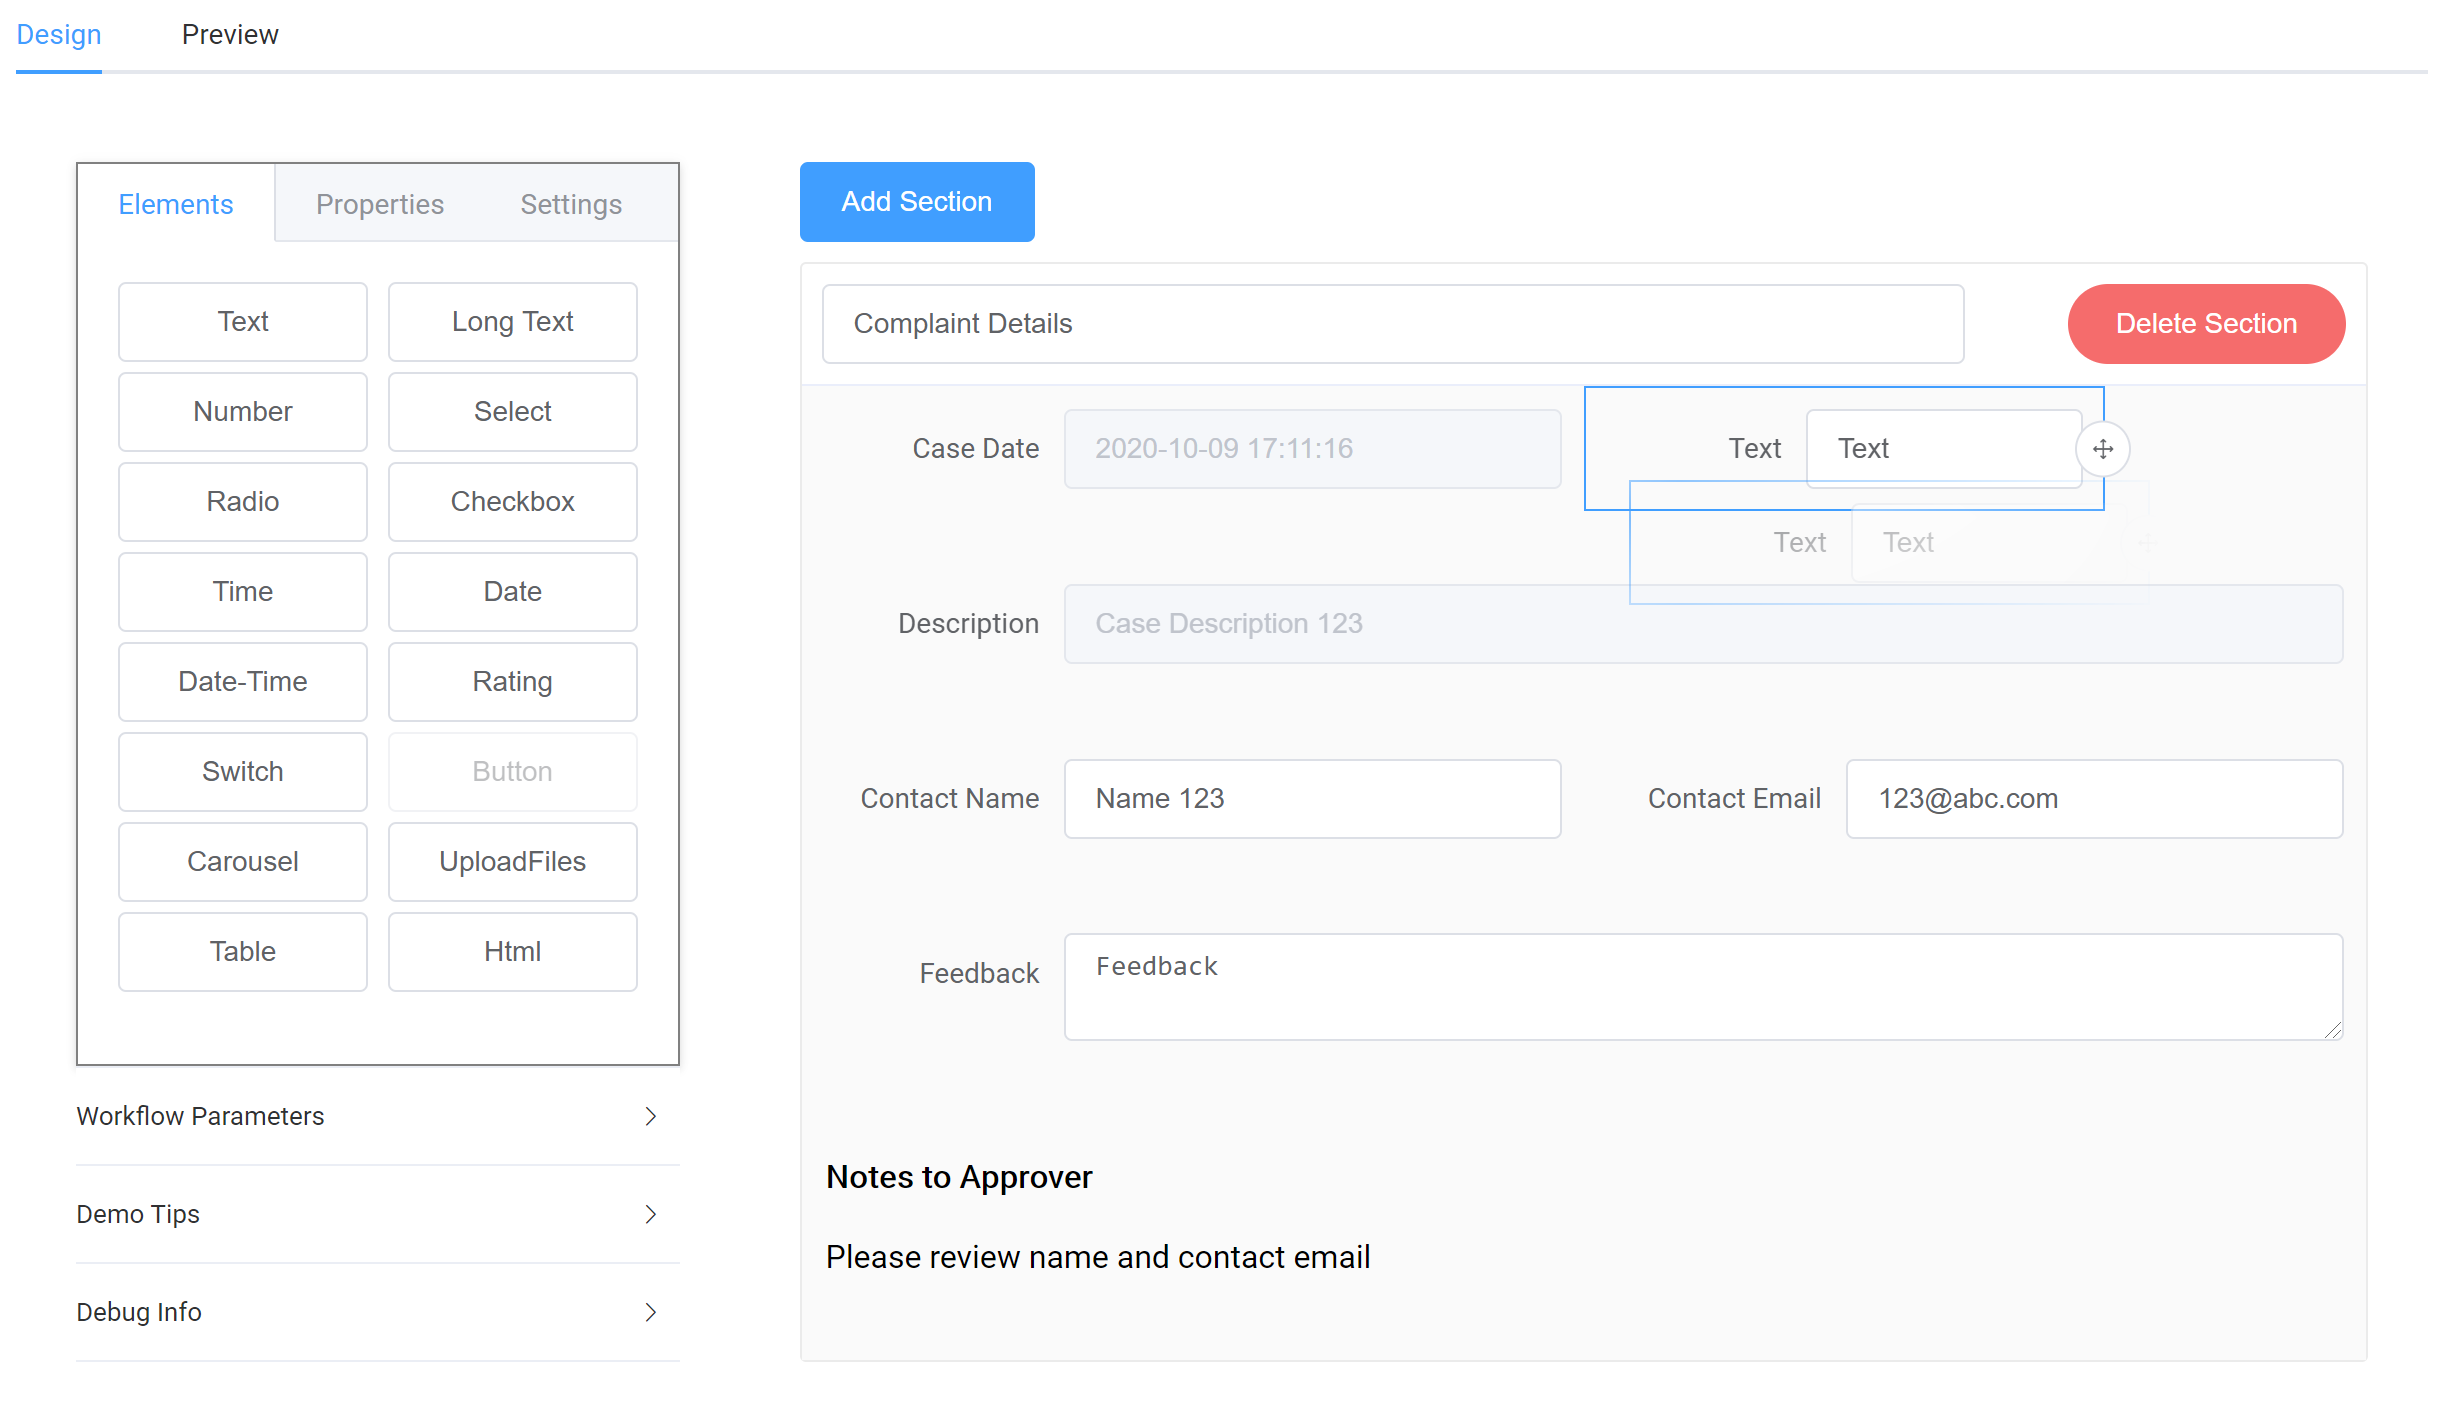Focus the Contact Email input

(x=2094, y=799)
